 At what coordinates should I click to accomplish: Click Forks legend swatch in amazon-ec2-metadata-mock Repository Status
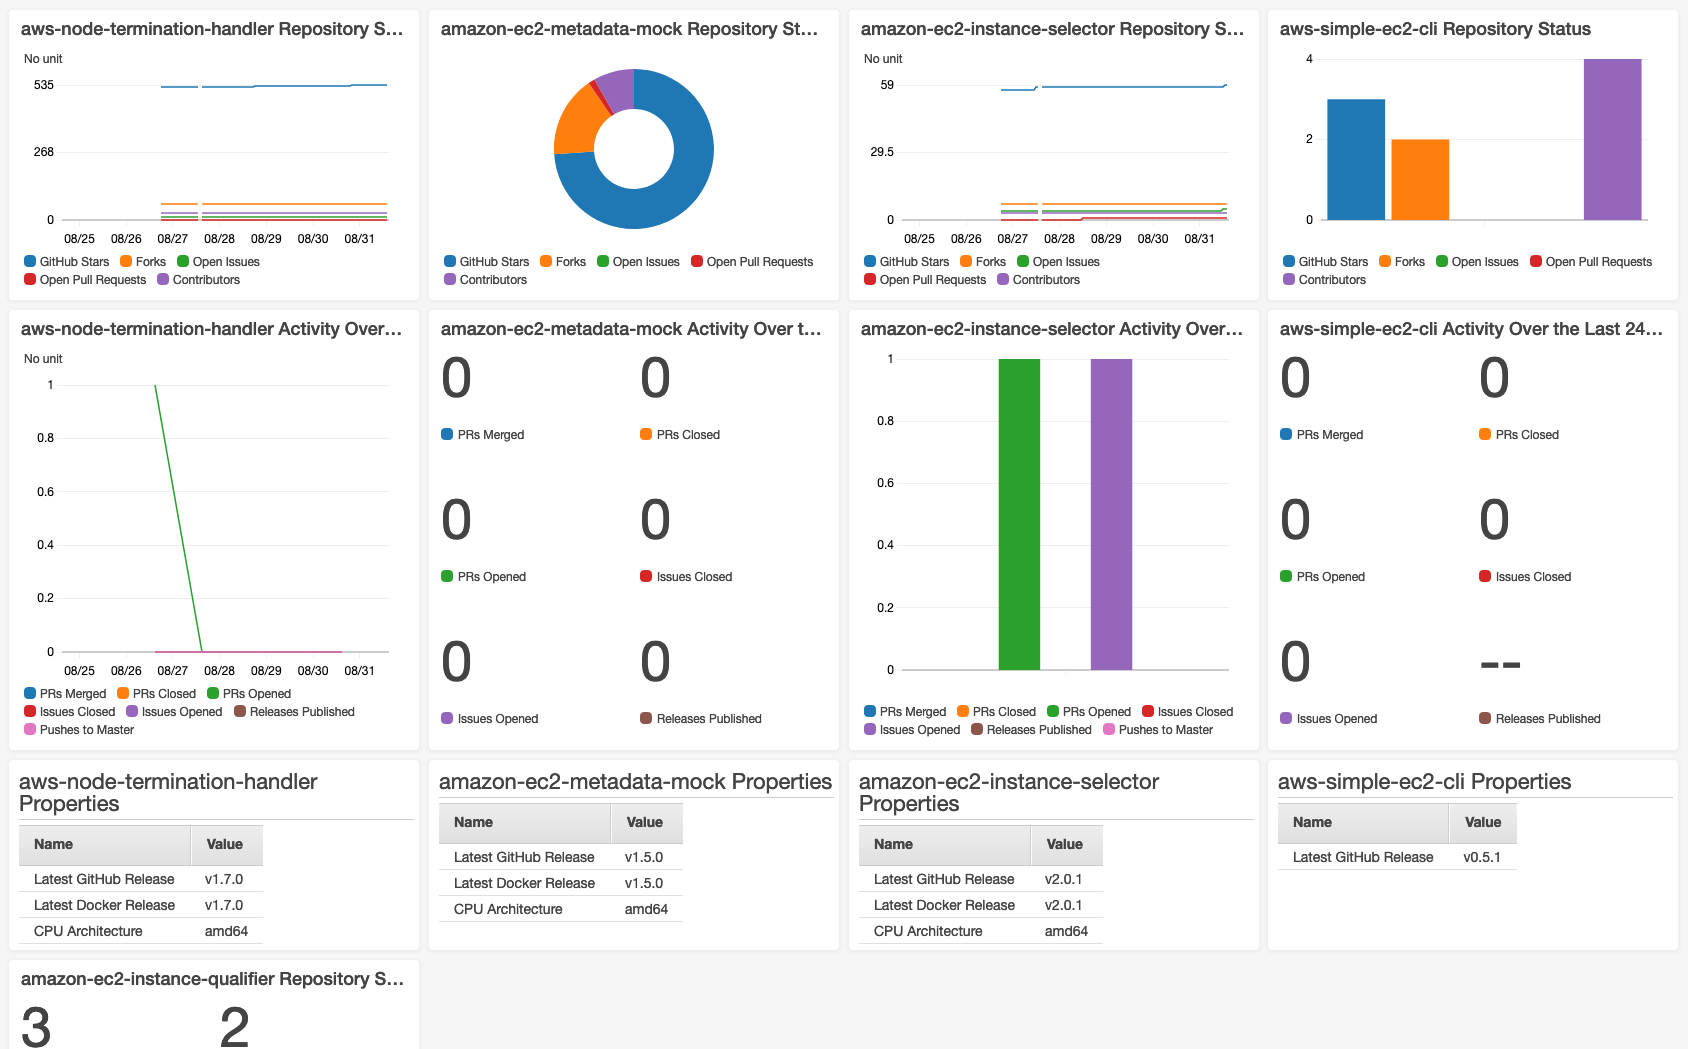point(546,261)
